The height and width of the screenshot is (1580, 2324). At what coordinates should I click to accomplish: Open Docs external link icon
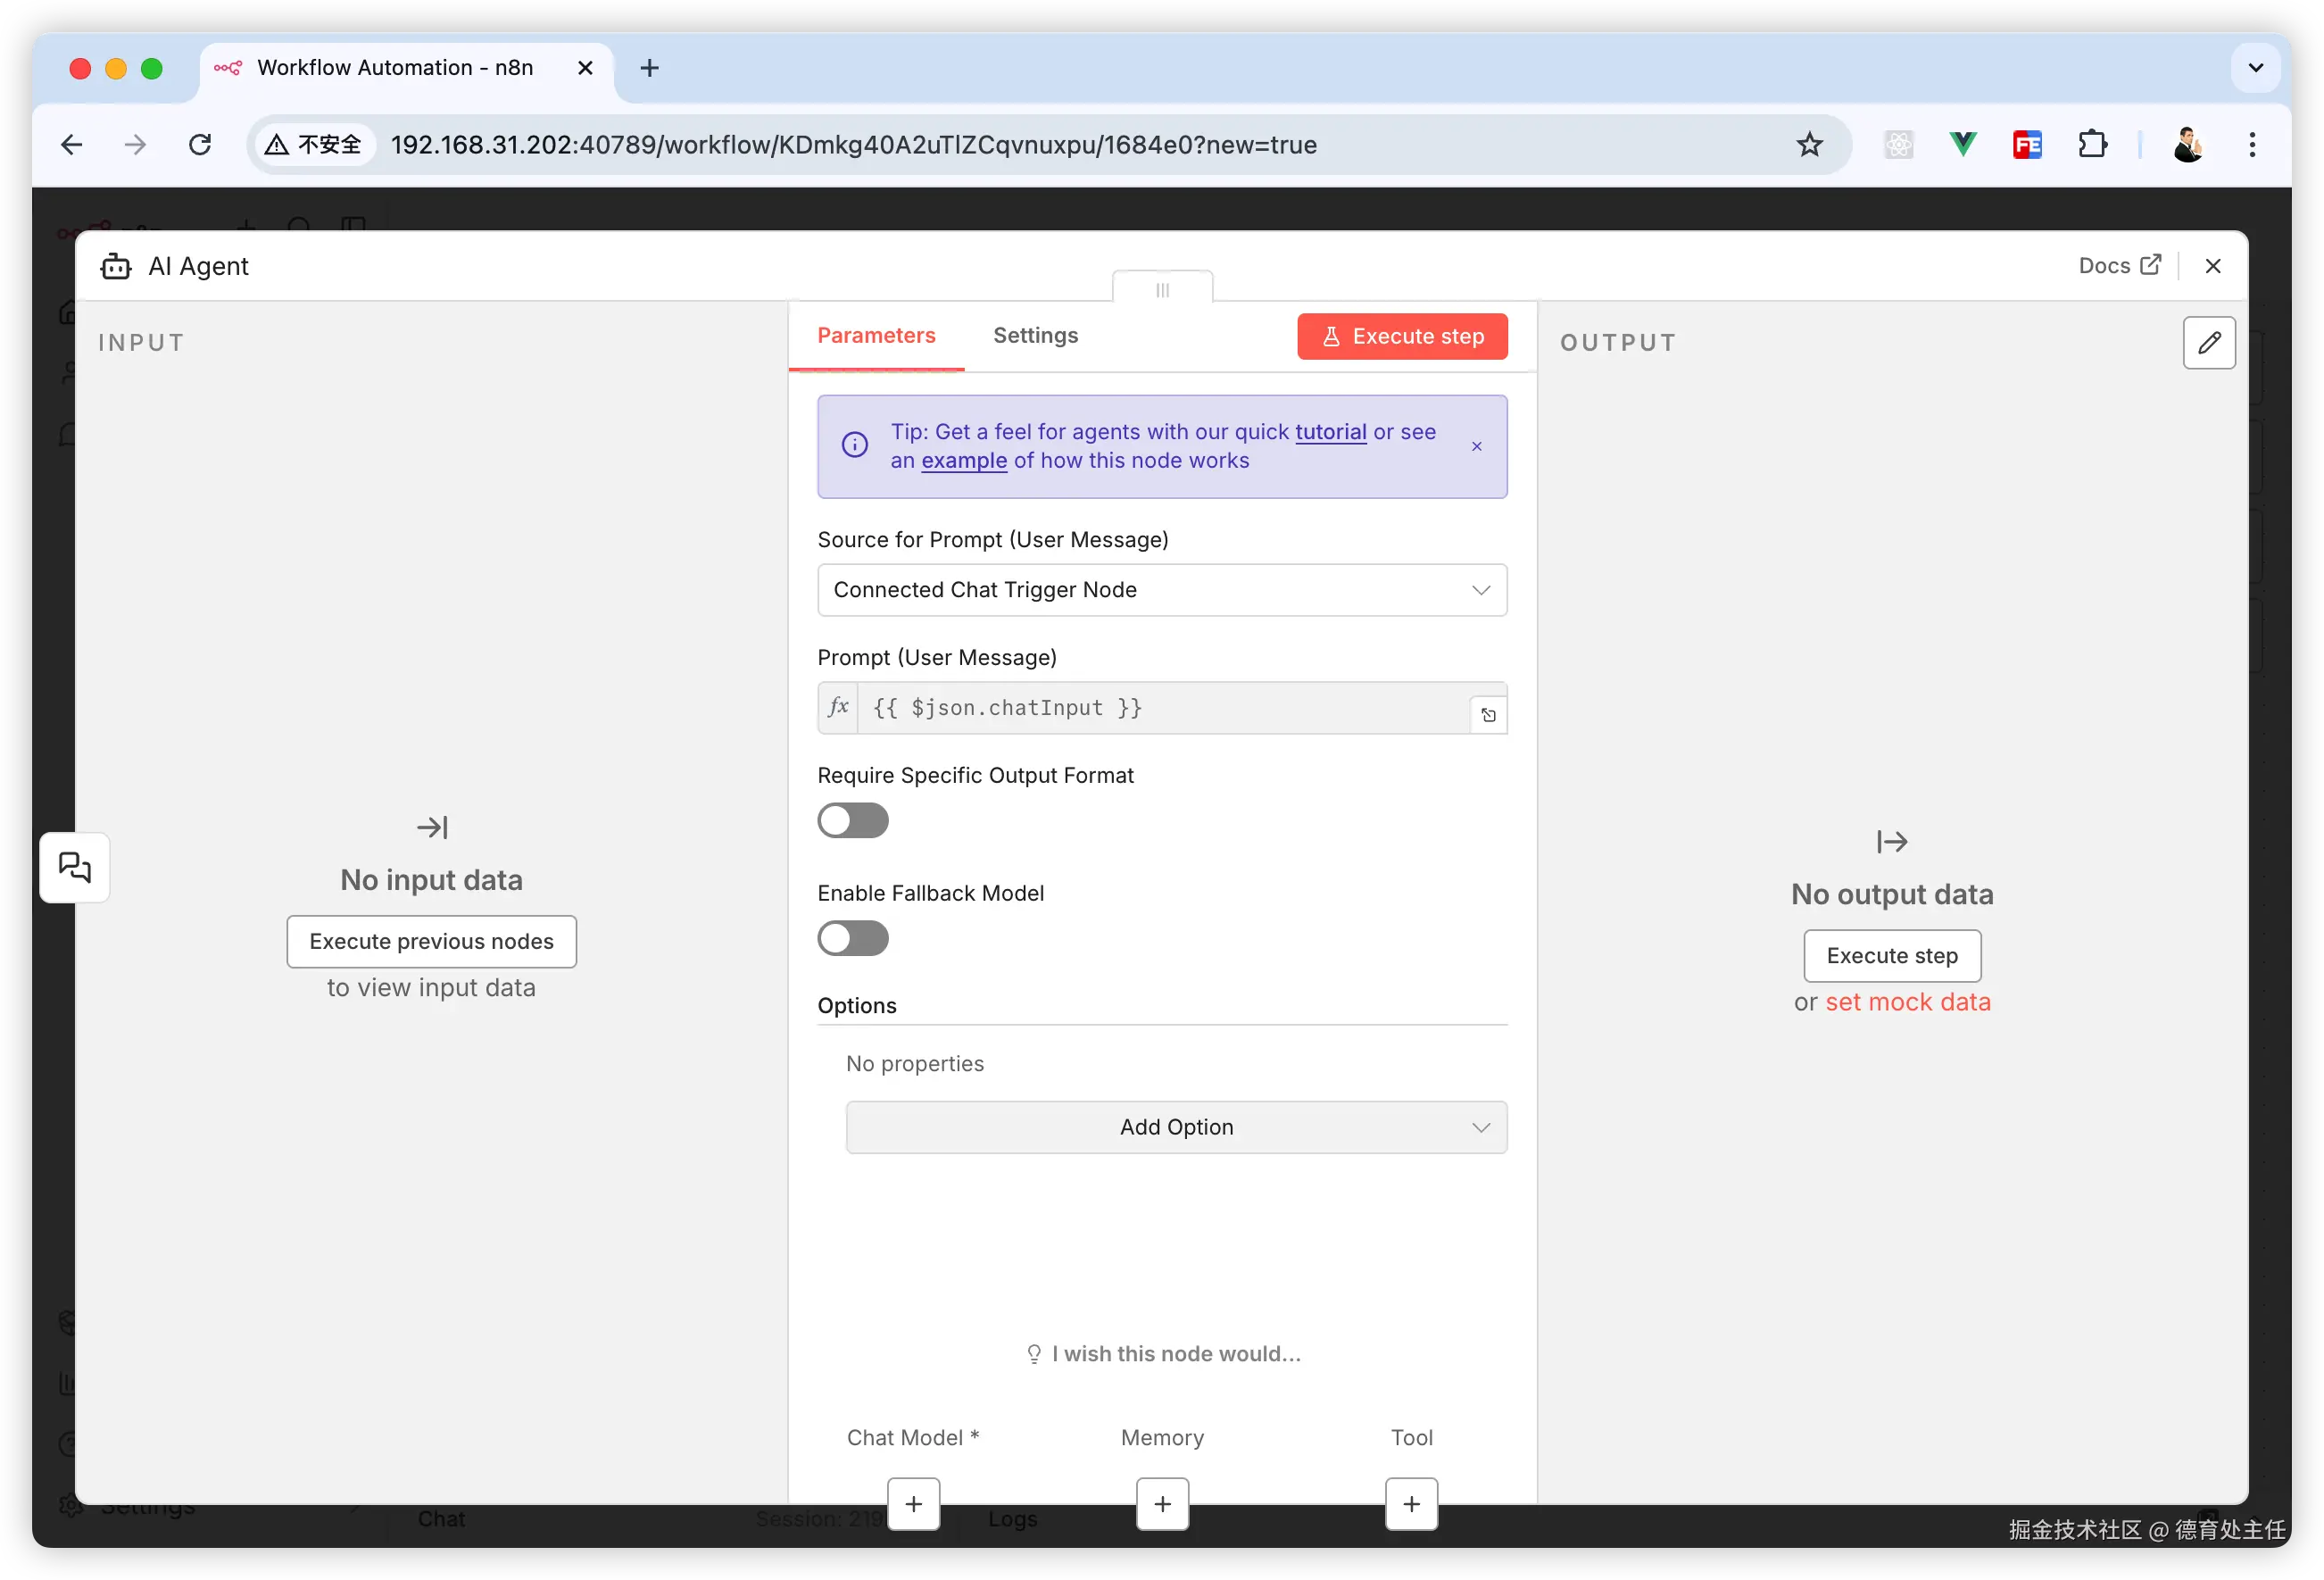[x=2150, y=265]
